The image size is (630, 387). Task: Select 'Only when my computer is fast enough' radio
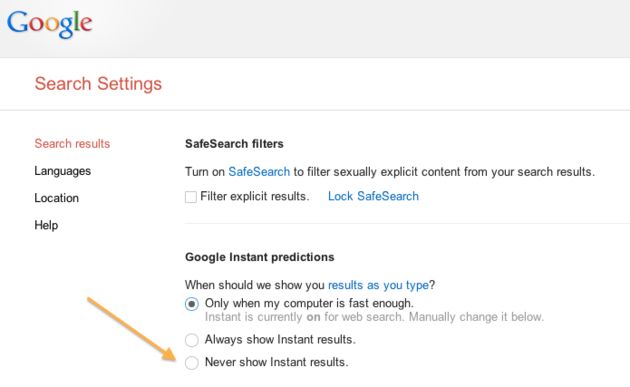[192, 304]
